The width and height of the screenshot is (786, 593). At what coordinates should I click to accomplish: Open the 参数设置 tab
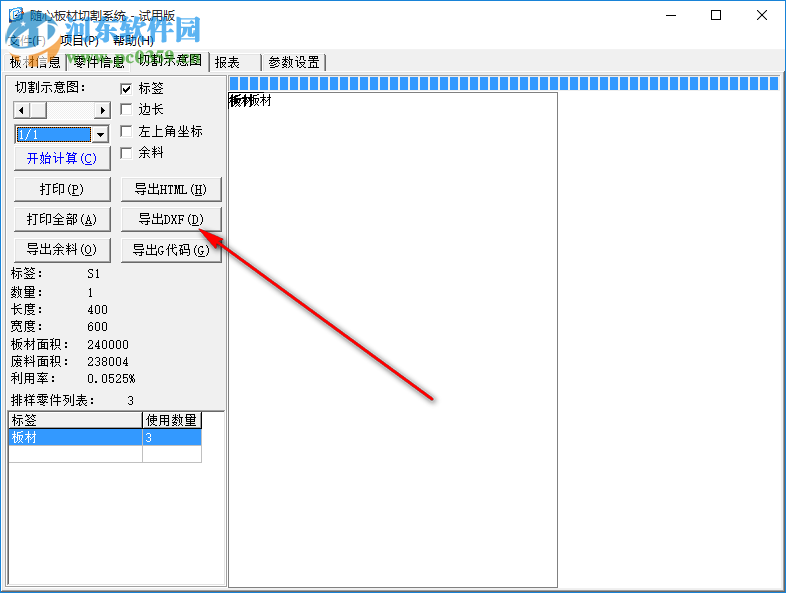point(294,62)
